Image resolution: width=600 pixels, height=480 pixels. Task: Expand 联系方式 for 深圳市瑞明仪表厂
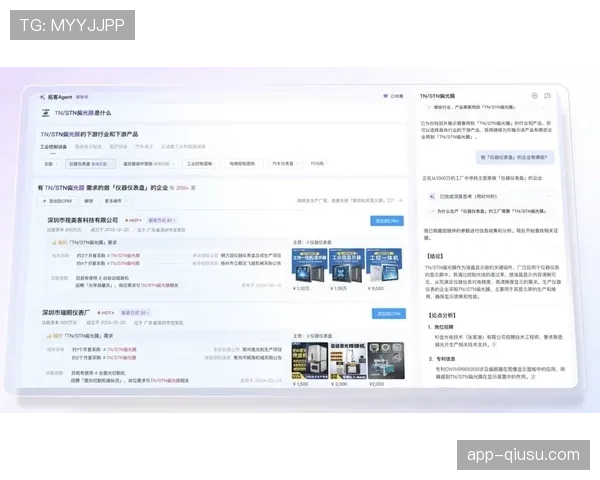point(136,313)
